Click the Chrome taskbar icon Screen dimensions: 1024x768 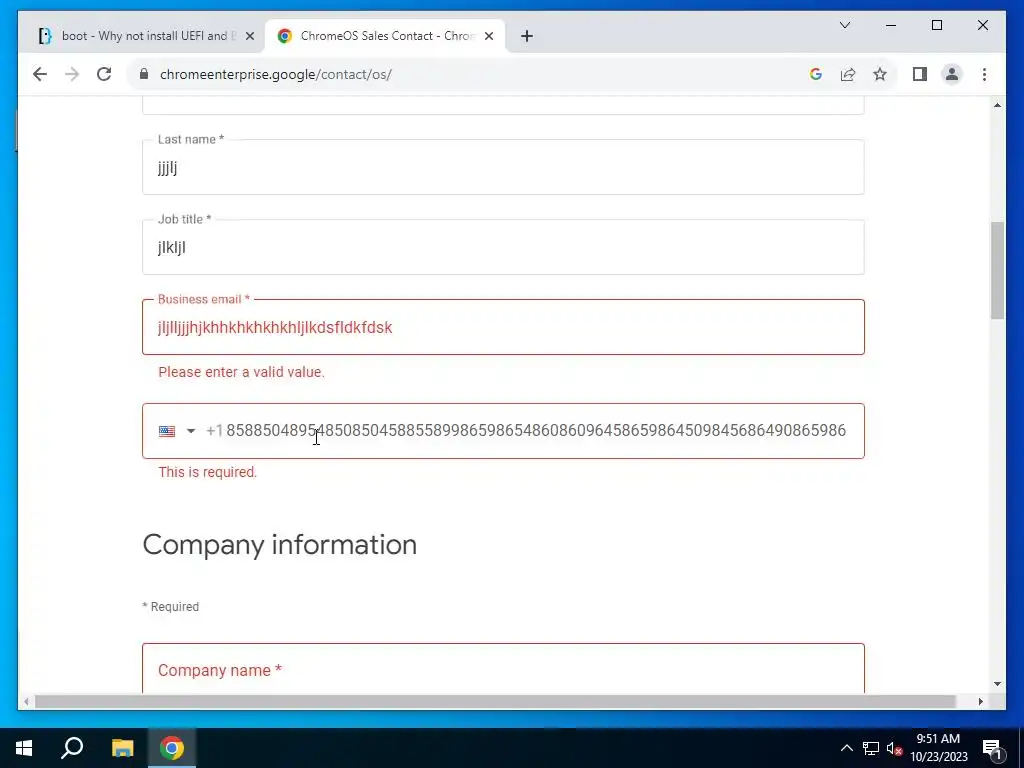[x=172, y=748]
